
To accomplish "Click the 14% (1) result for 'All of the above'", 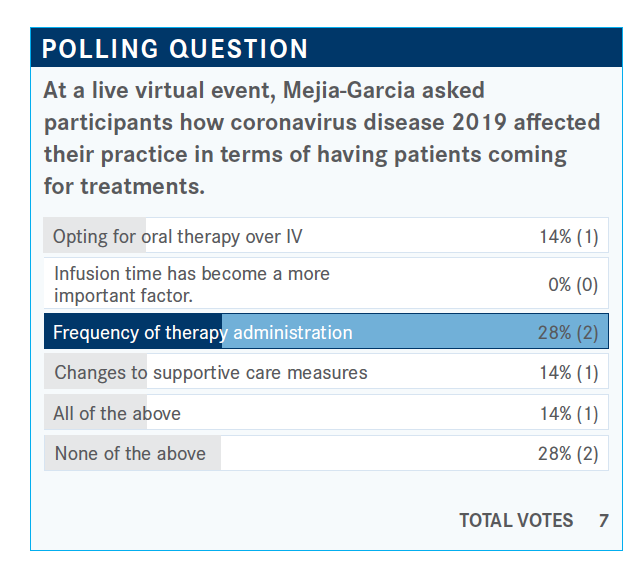I will coord(568,413).
